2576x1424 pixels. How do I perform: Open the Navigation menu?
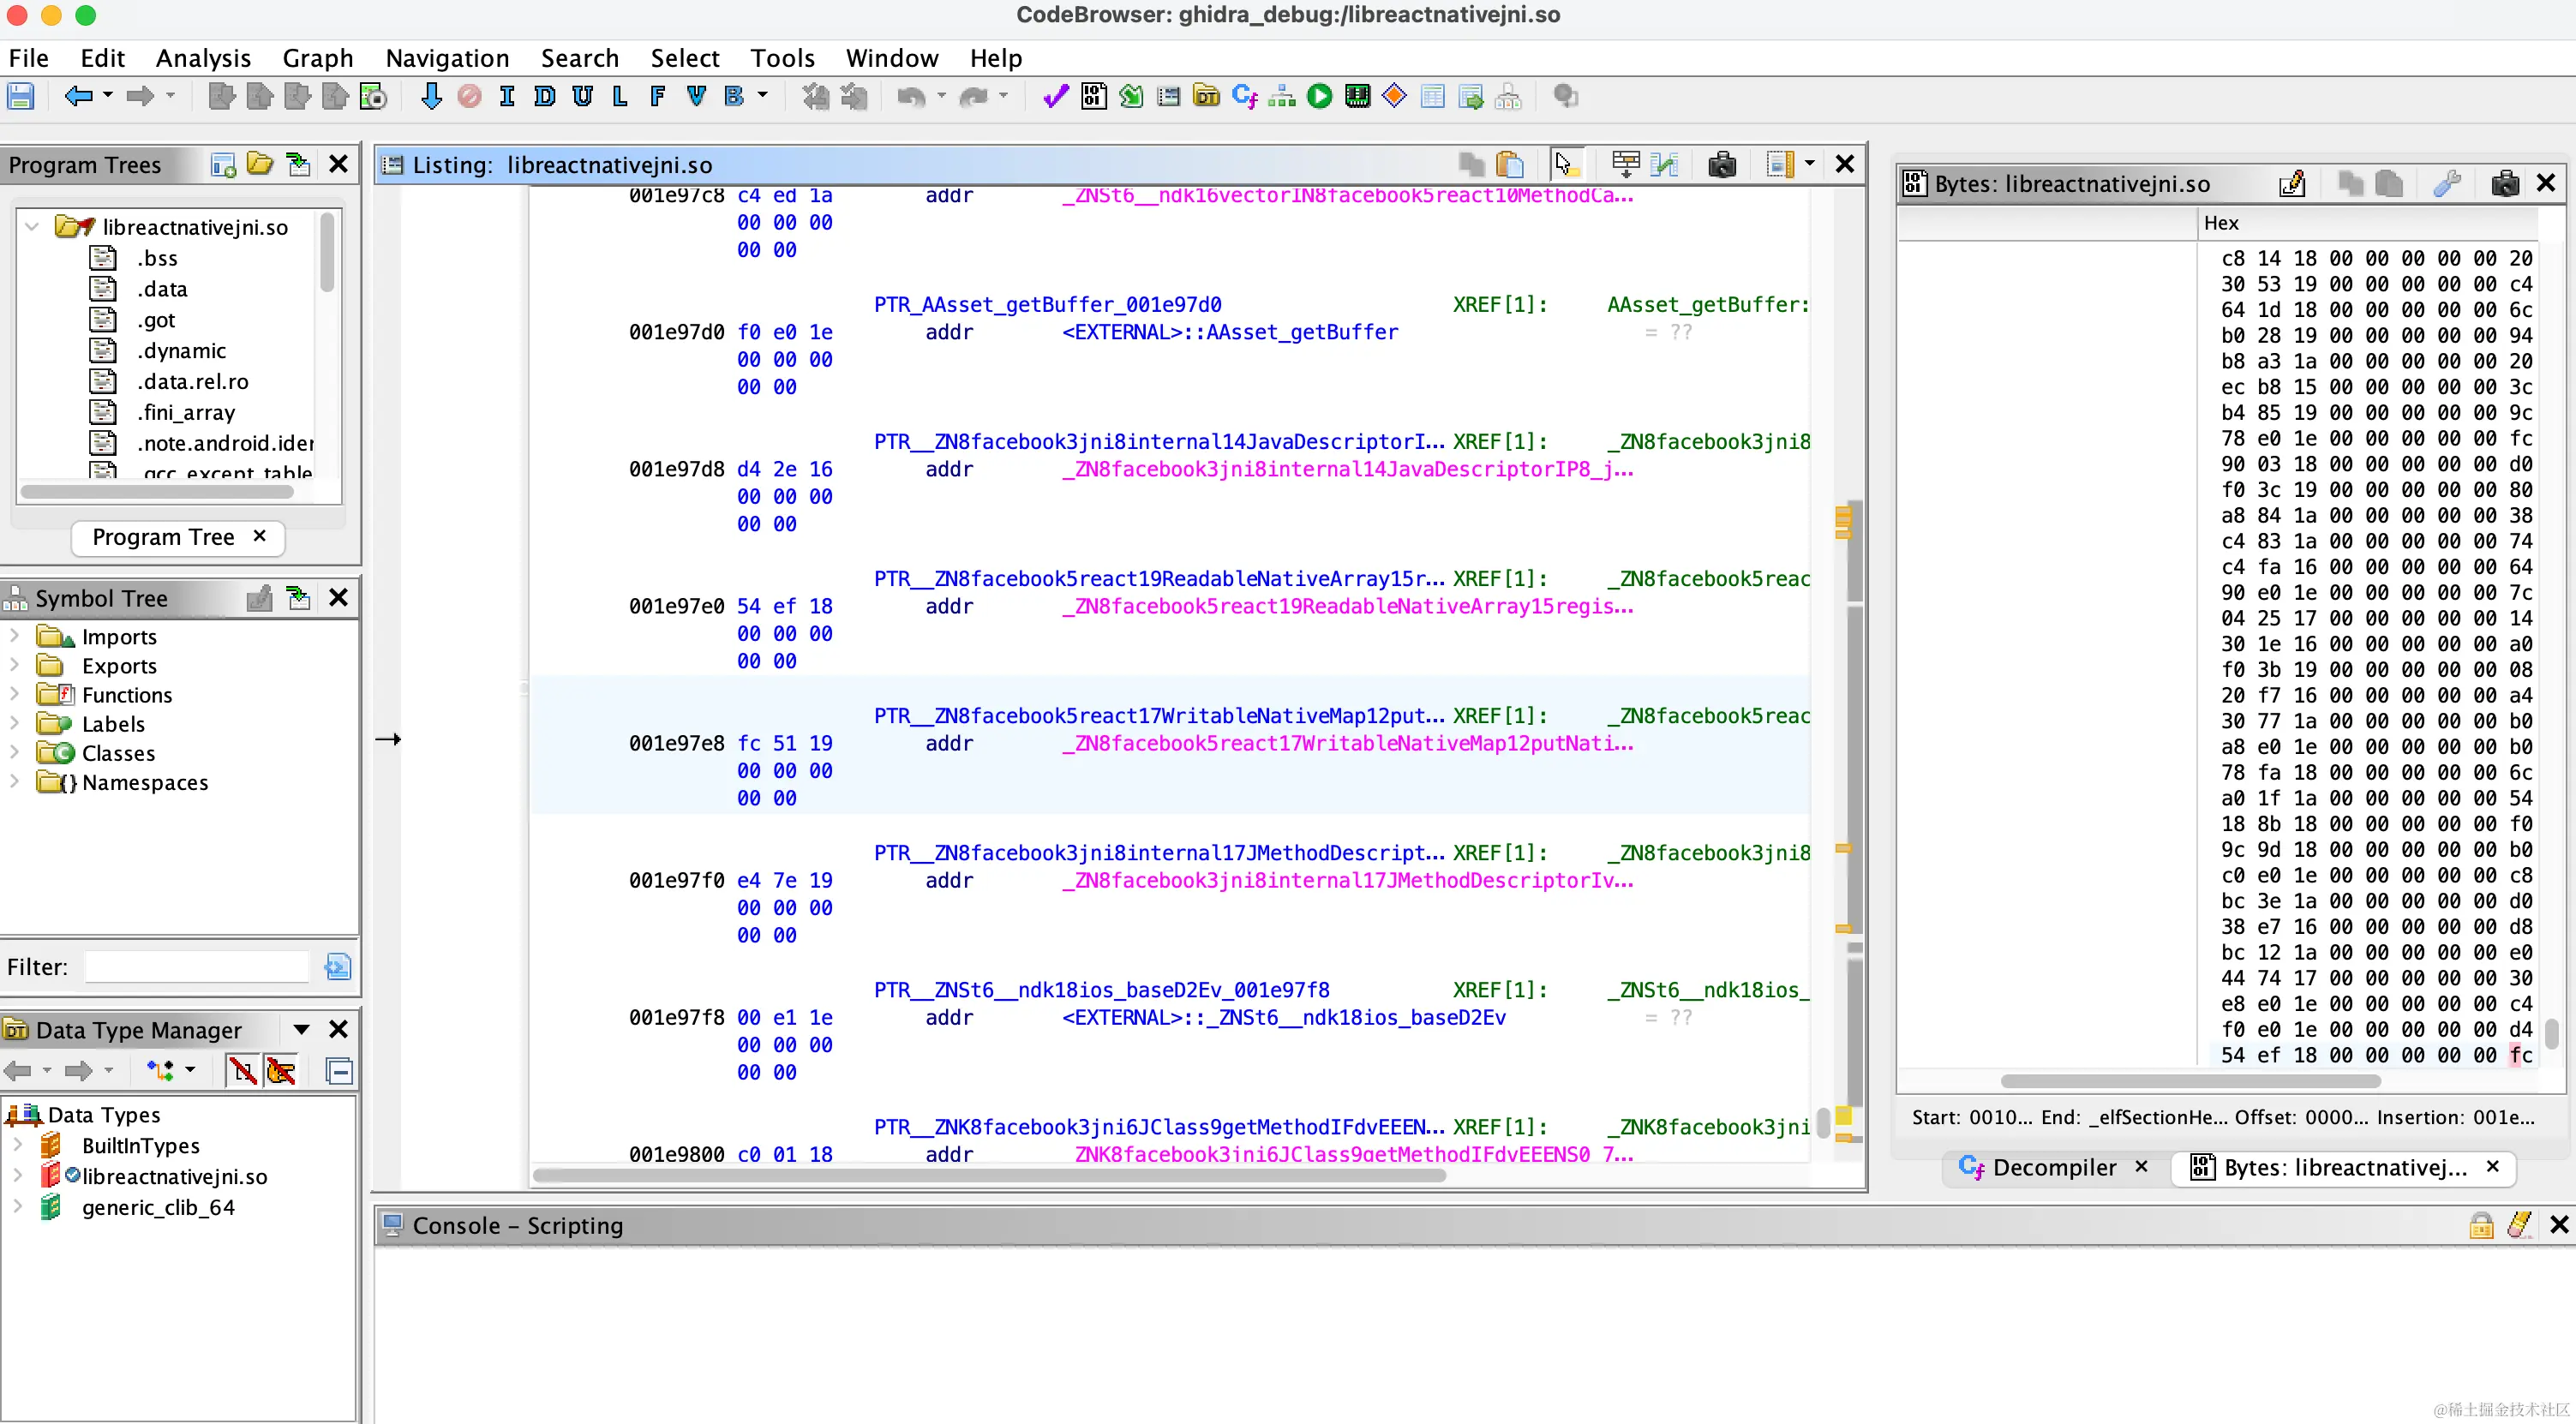(x=447, y=58)
